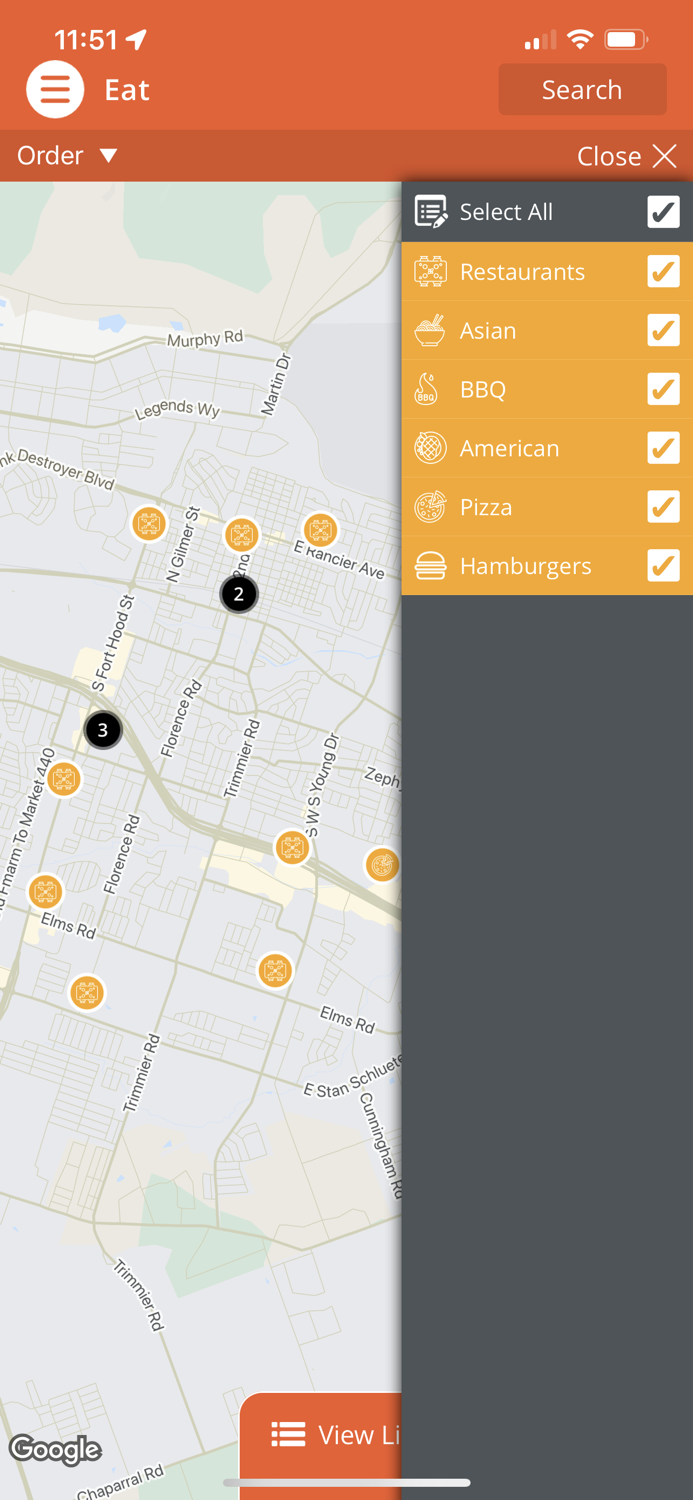Select the Asian filter label
The height and width of the screenshot is (1500, 693).
coord(488,331)
